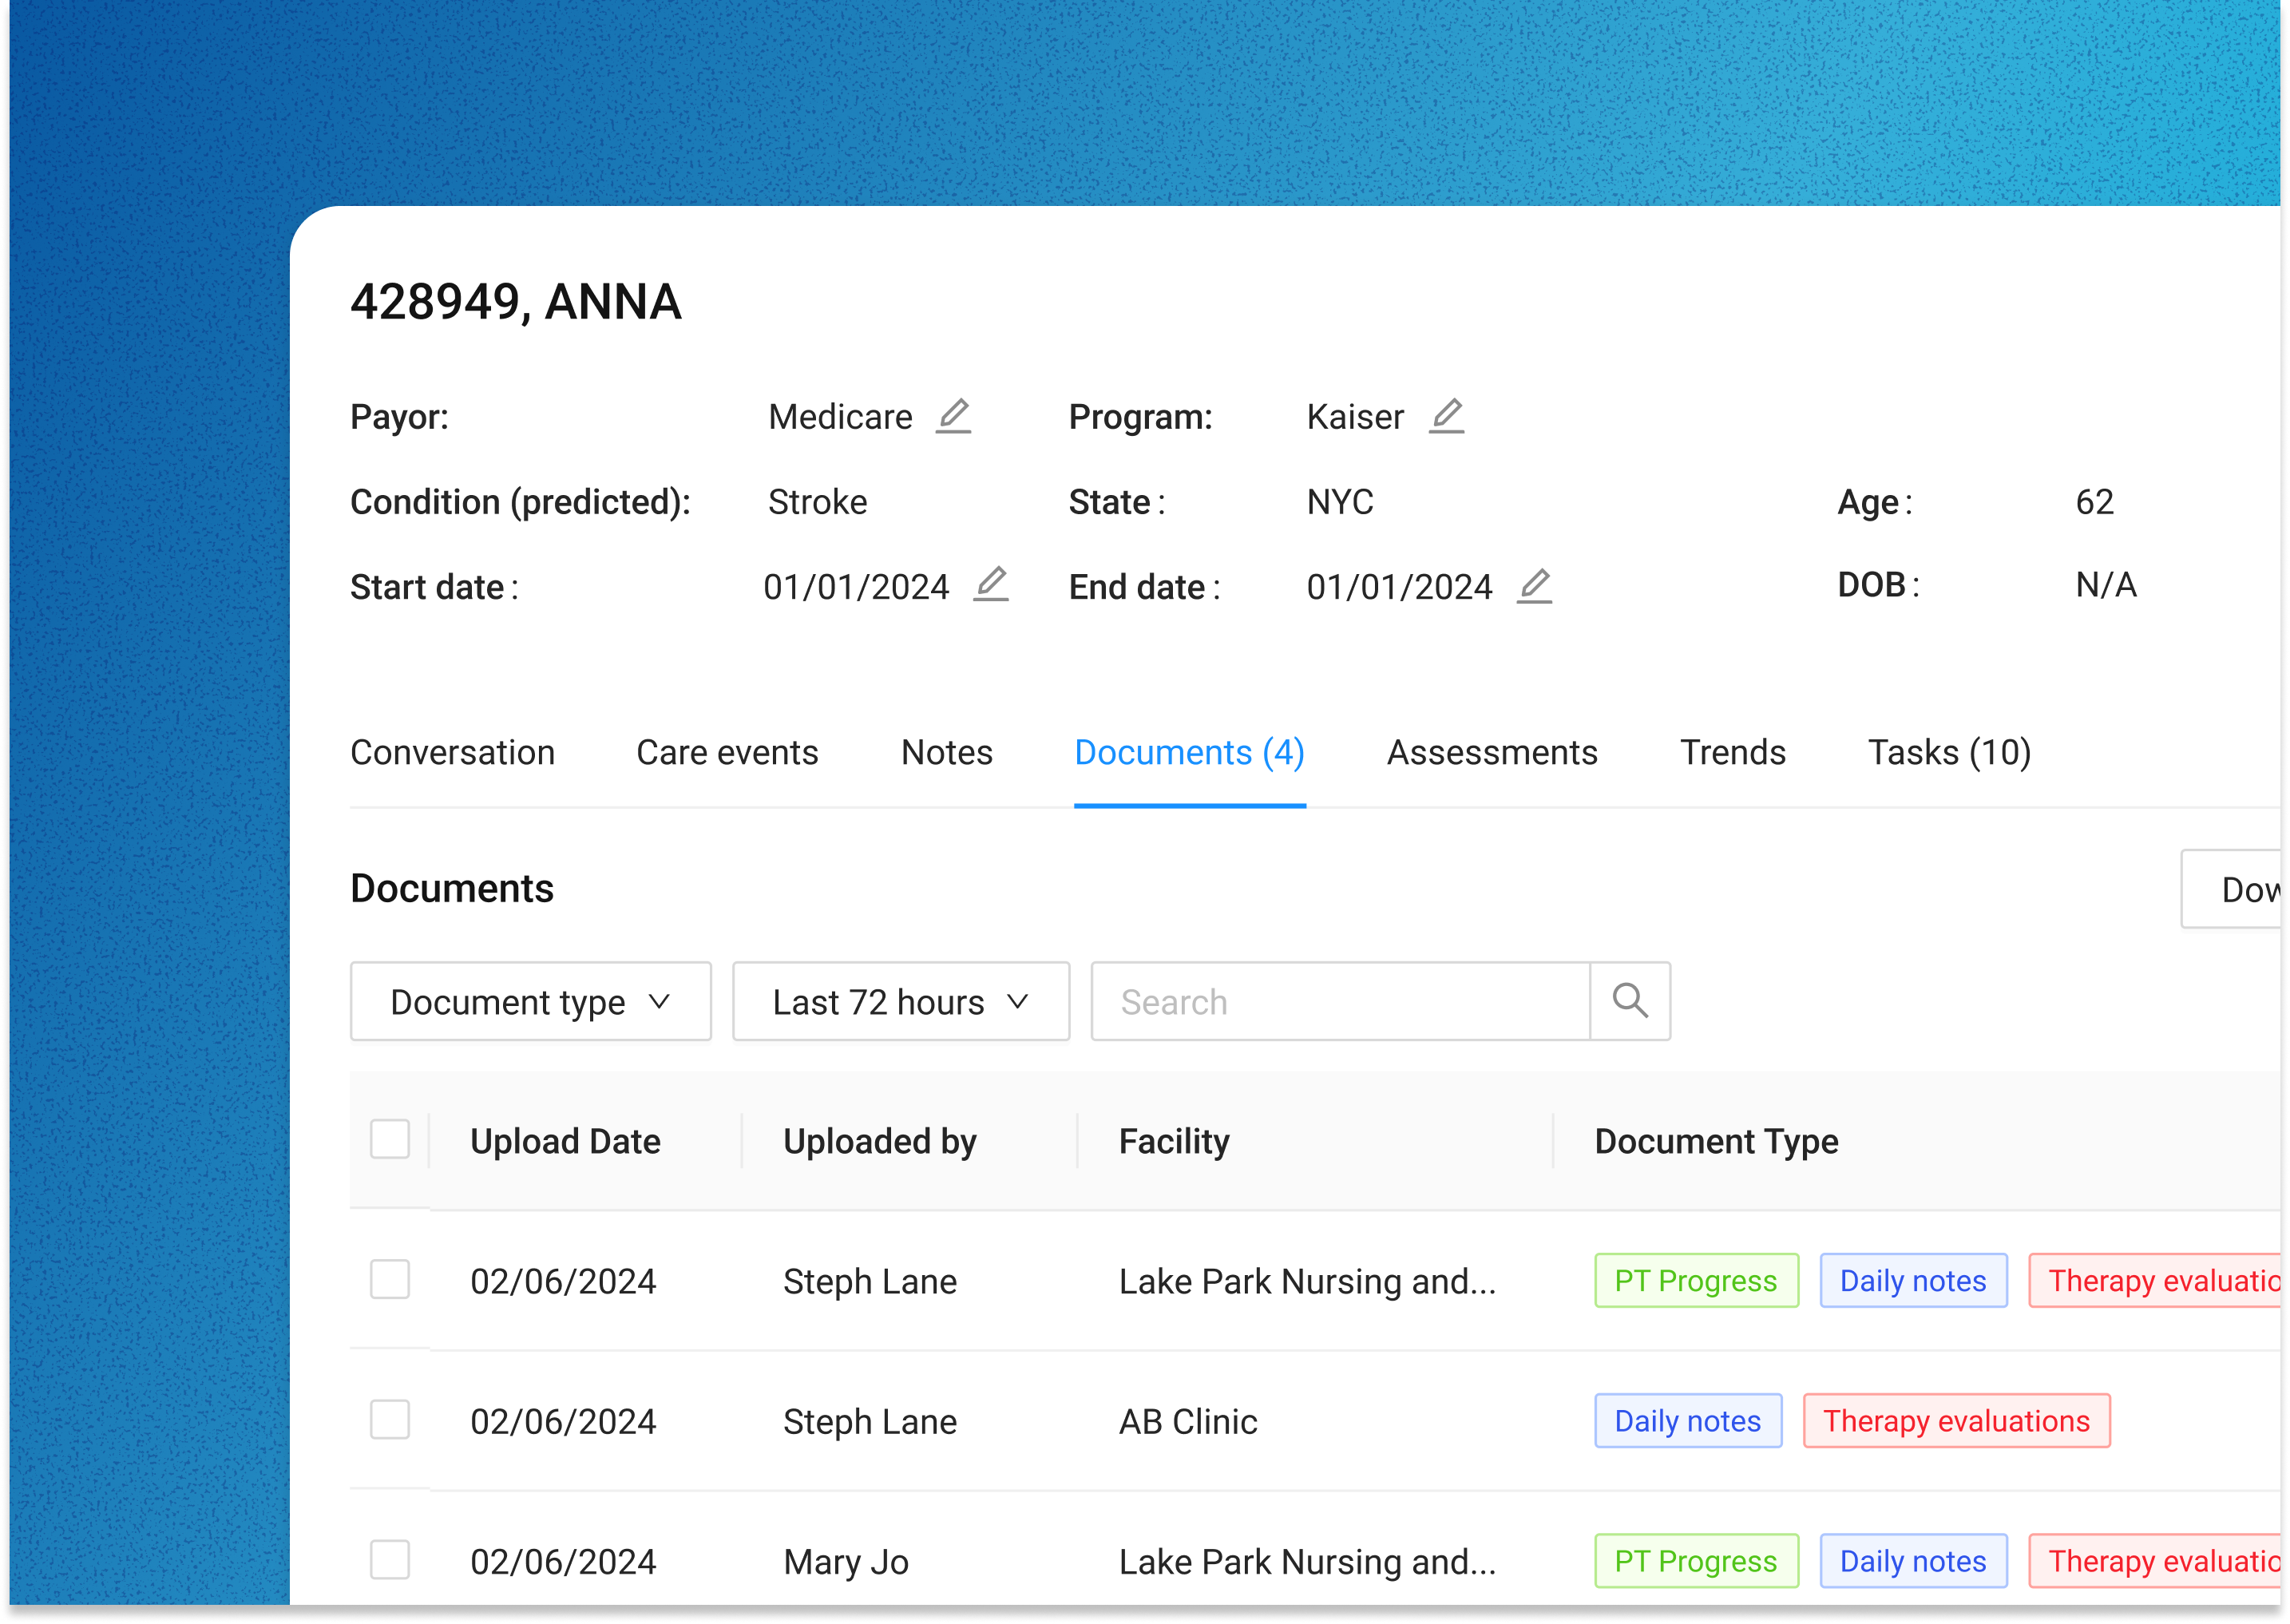Open the Document type dropdown
The width and height of the screenshot is (2290, 1624).
coord(530,1001)
